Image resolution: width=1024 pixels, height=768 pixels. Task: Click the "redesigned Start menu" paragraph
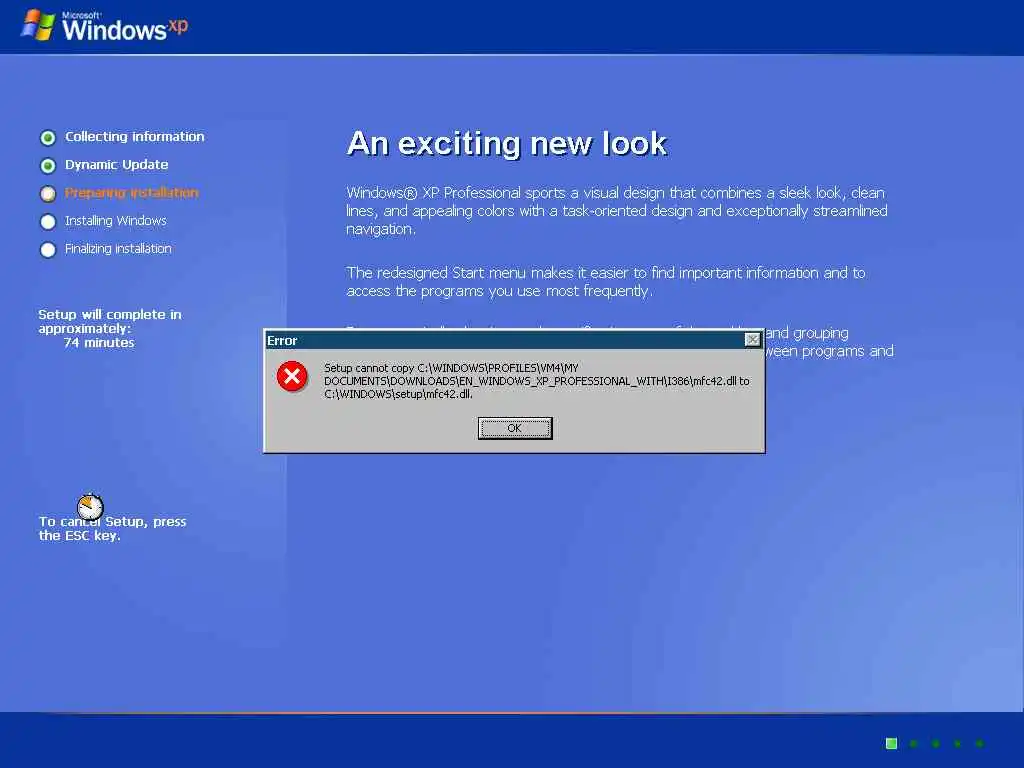pos(605,281)
